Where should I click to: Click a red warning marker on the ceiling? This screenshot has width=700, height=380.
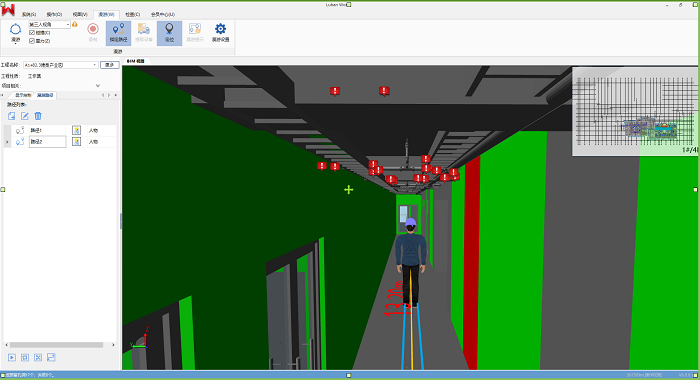point(335,91)
